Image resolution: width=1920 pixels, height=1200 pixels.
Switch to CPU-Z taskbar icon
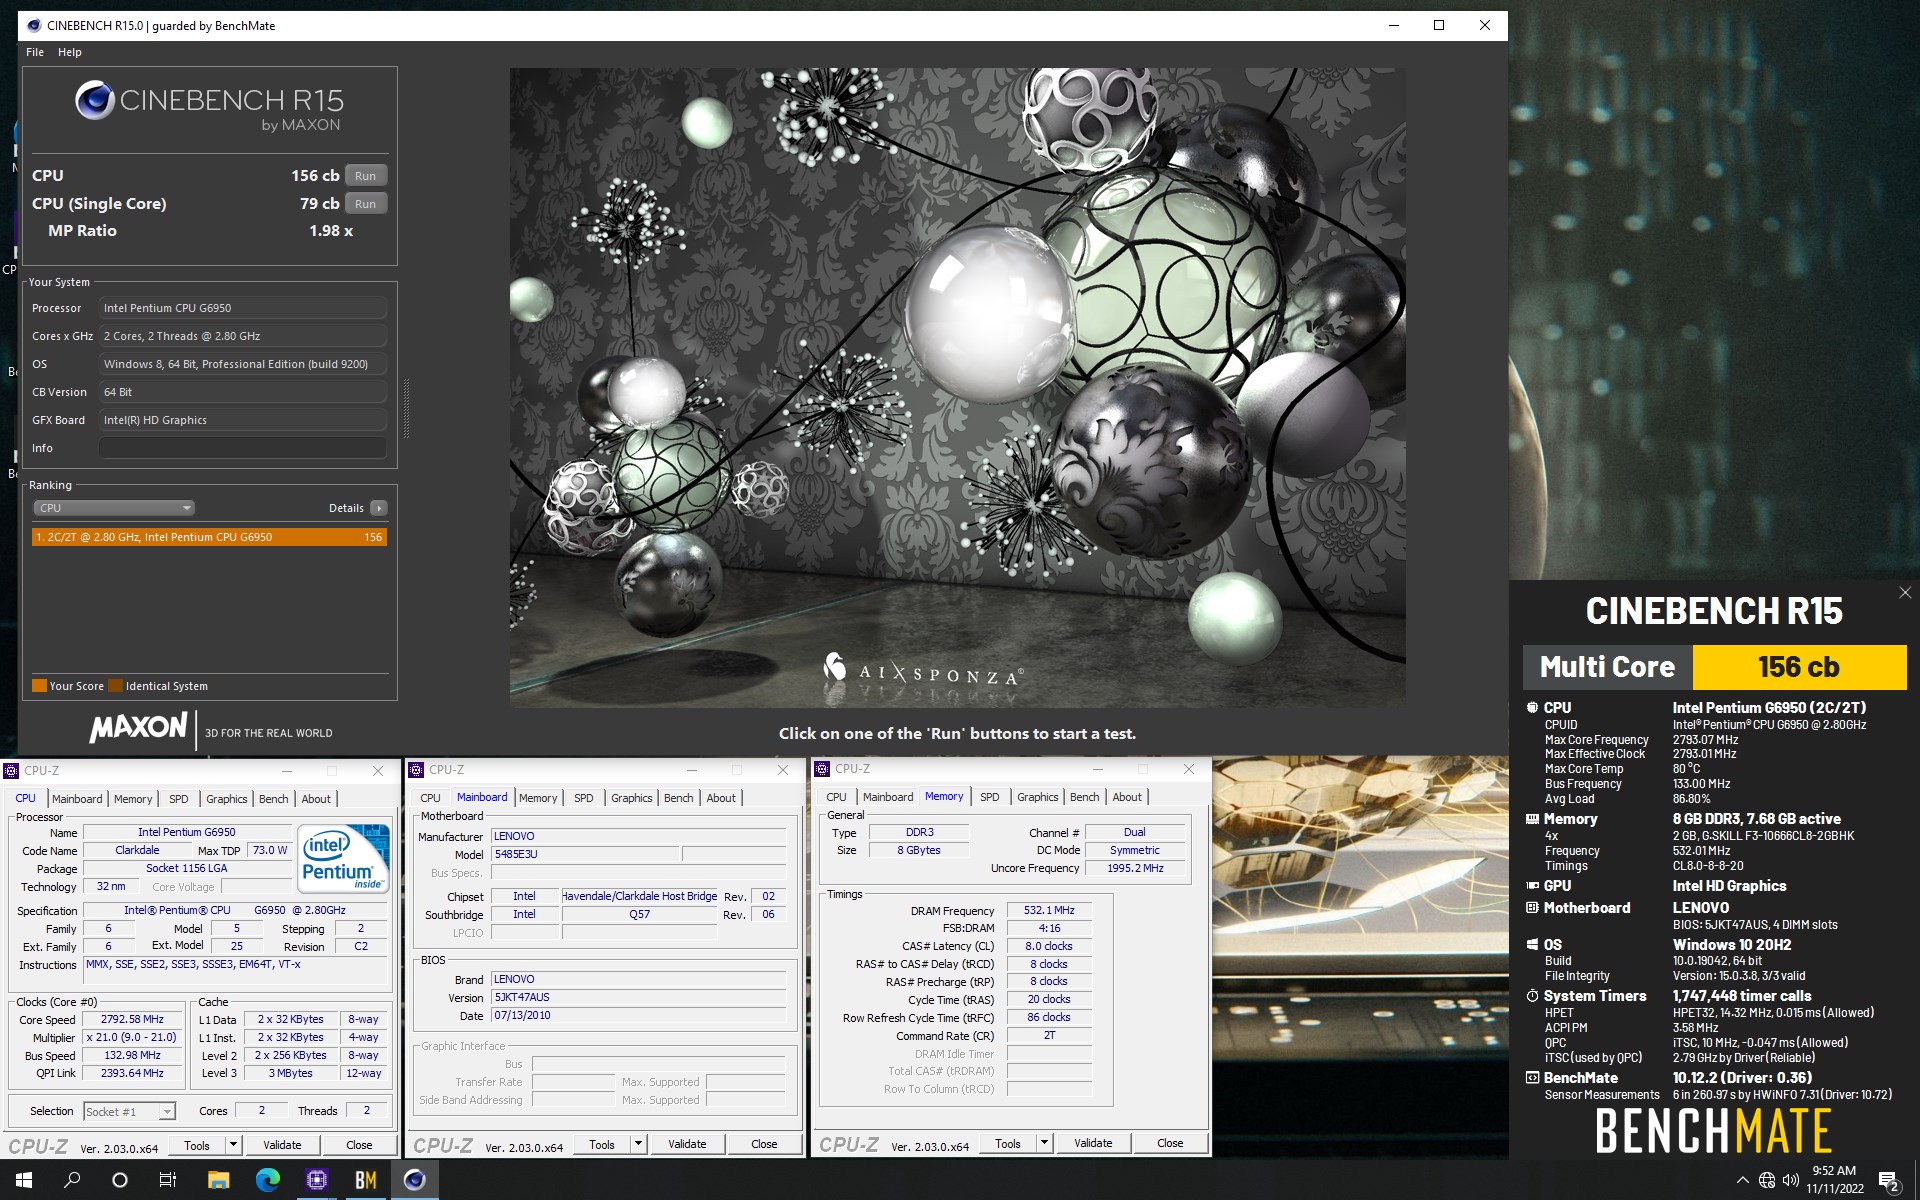317,1180
